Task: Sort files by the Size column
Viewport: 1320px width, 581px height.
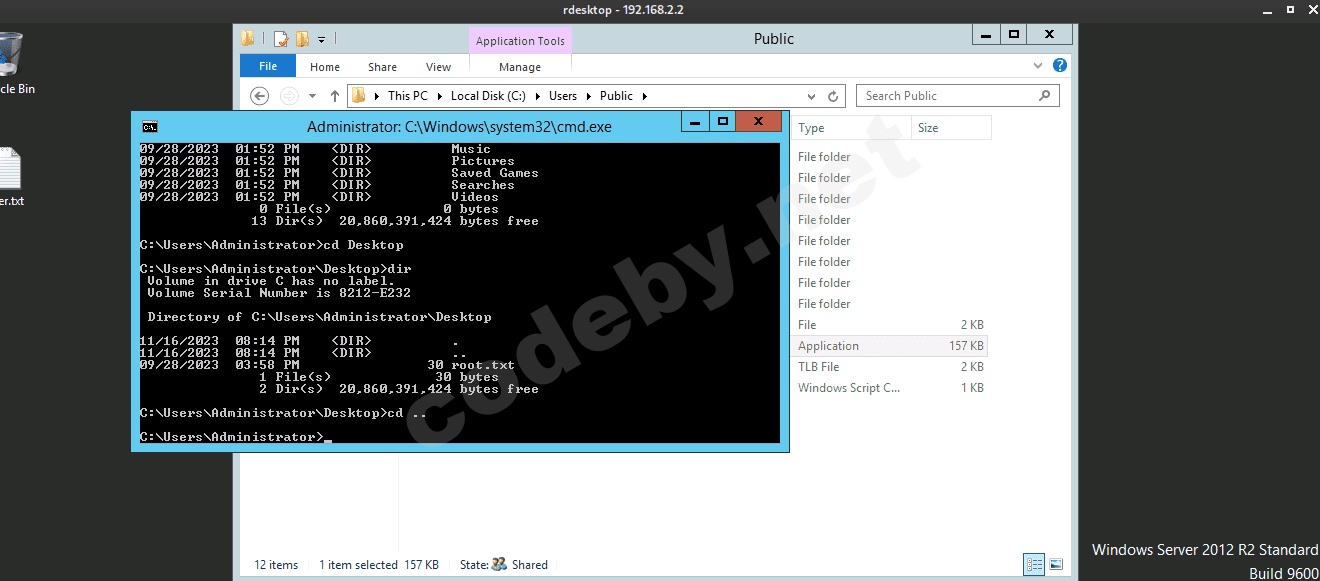Action: click(x=951, y=128)
